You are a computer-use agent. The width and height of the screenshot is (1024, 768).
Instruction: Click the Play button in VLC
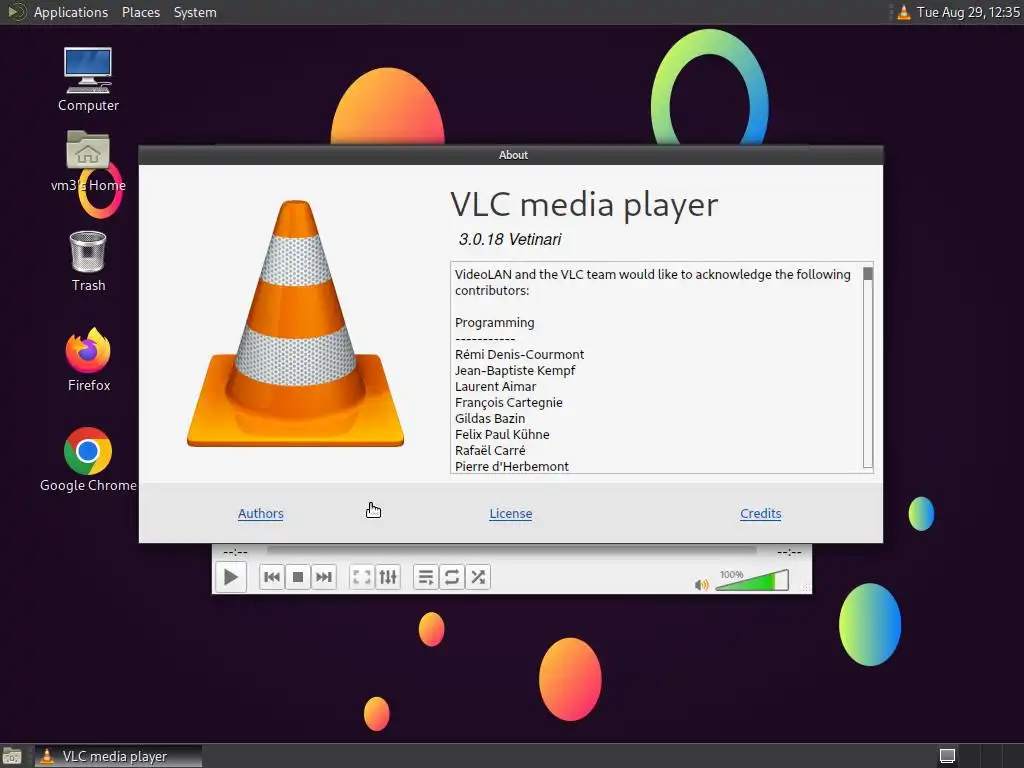point(231,577)
